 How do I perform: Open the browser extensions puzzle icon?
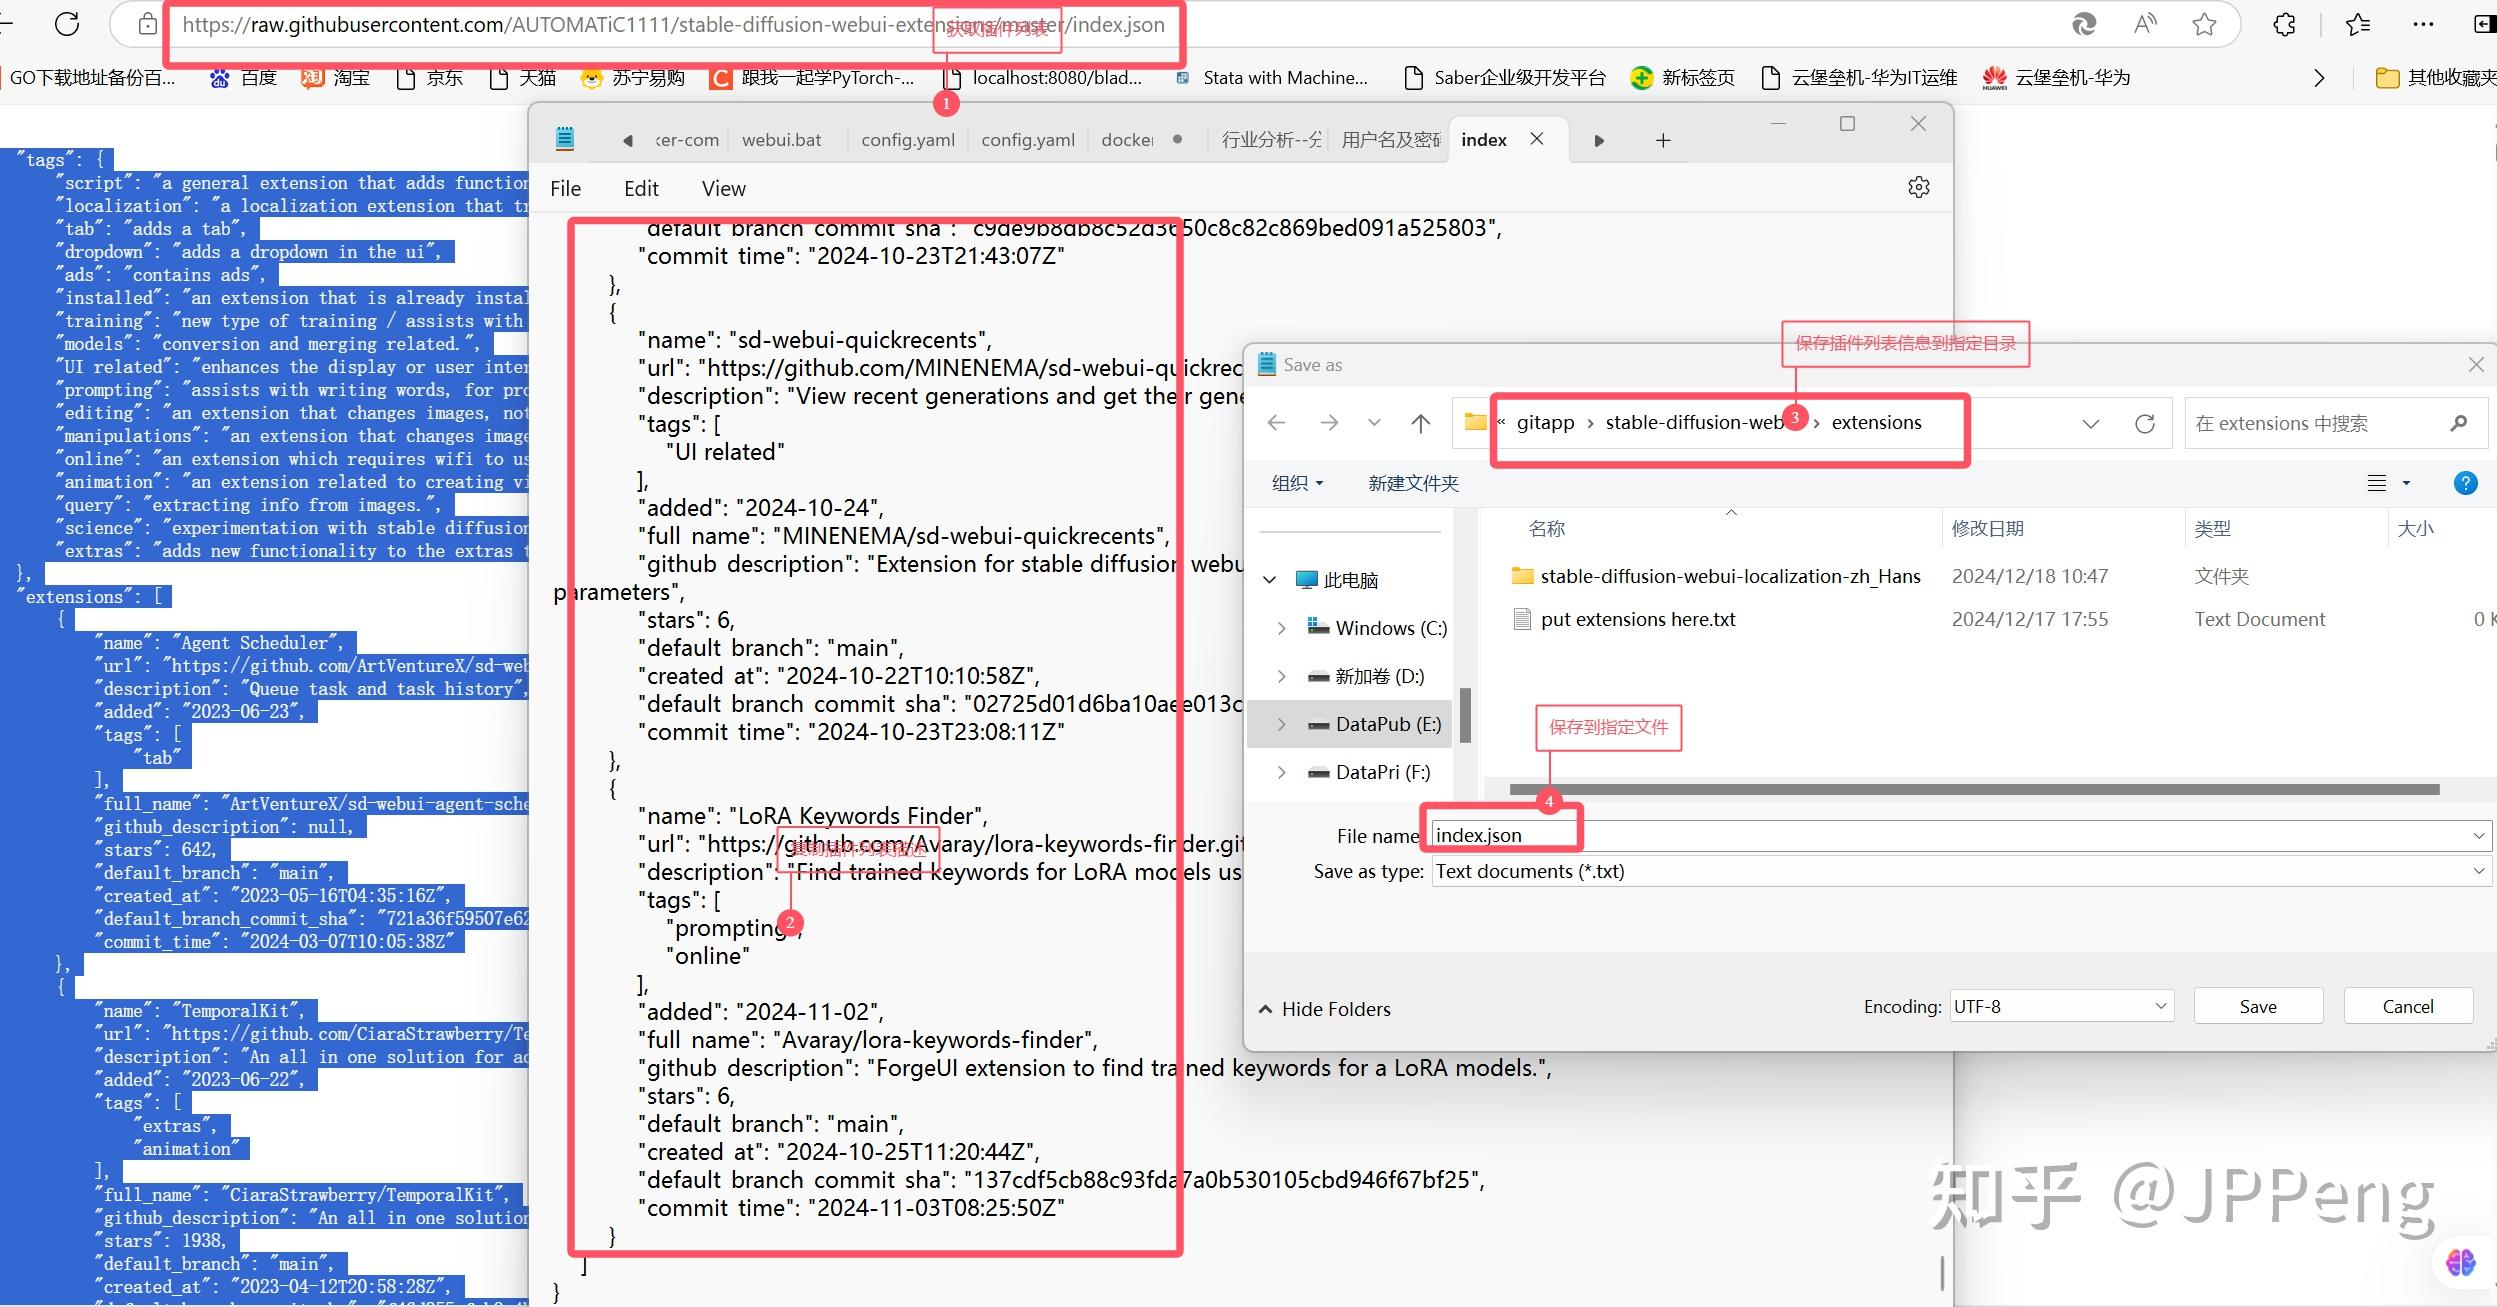click(x=2284, y=25)
